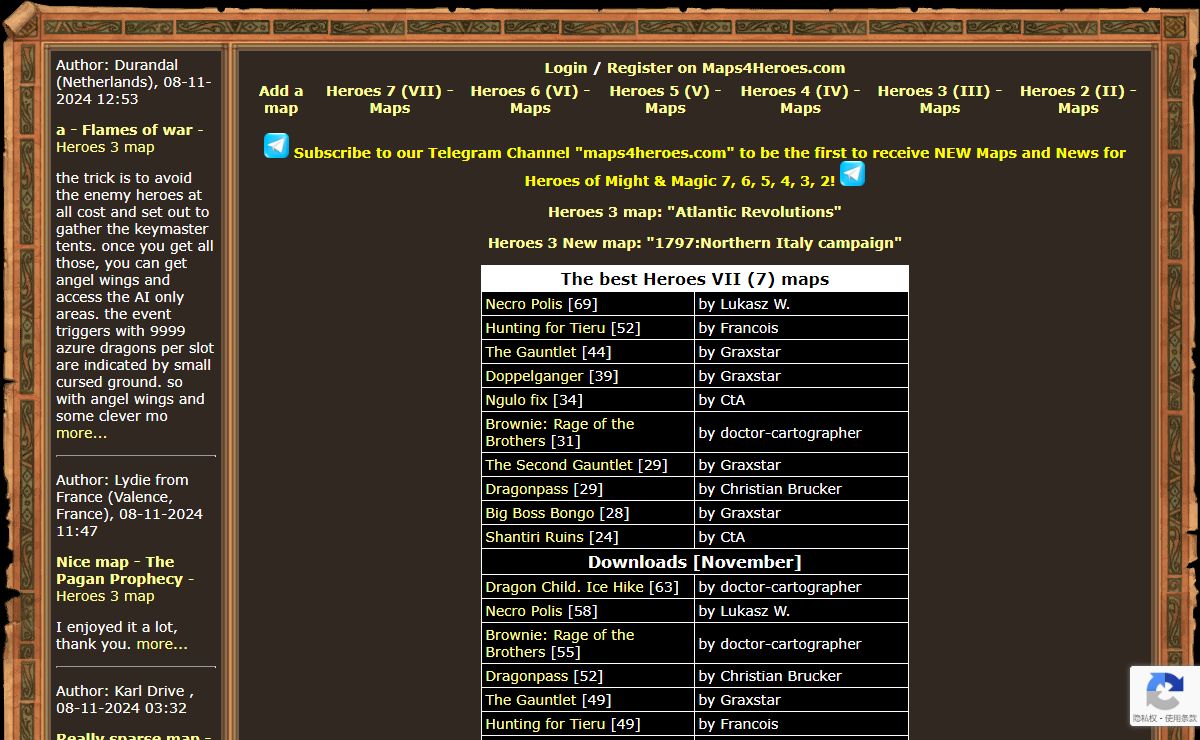The width and height of the screenshot is (1200, 740).
Task: Open "1797:Northern Italy campaign" new map link
Action: tap(695, 243)
